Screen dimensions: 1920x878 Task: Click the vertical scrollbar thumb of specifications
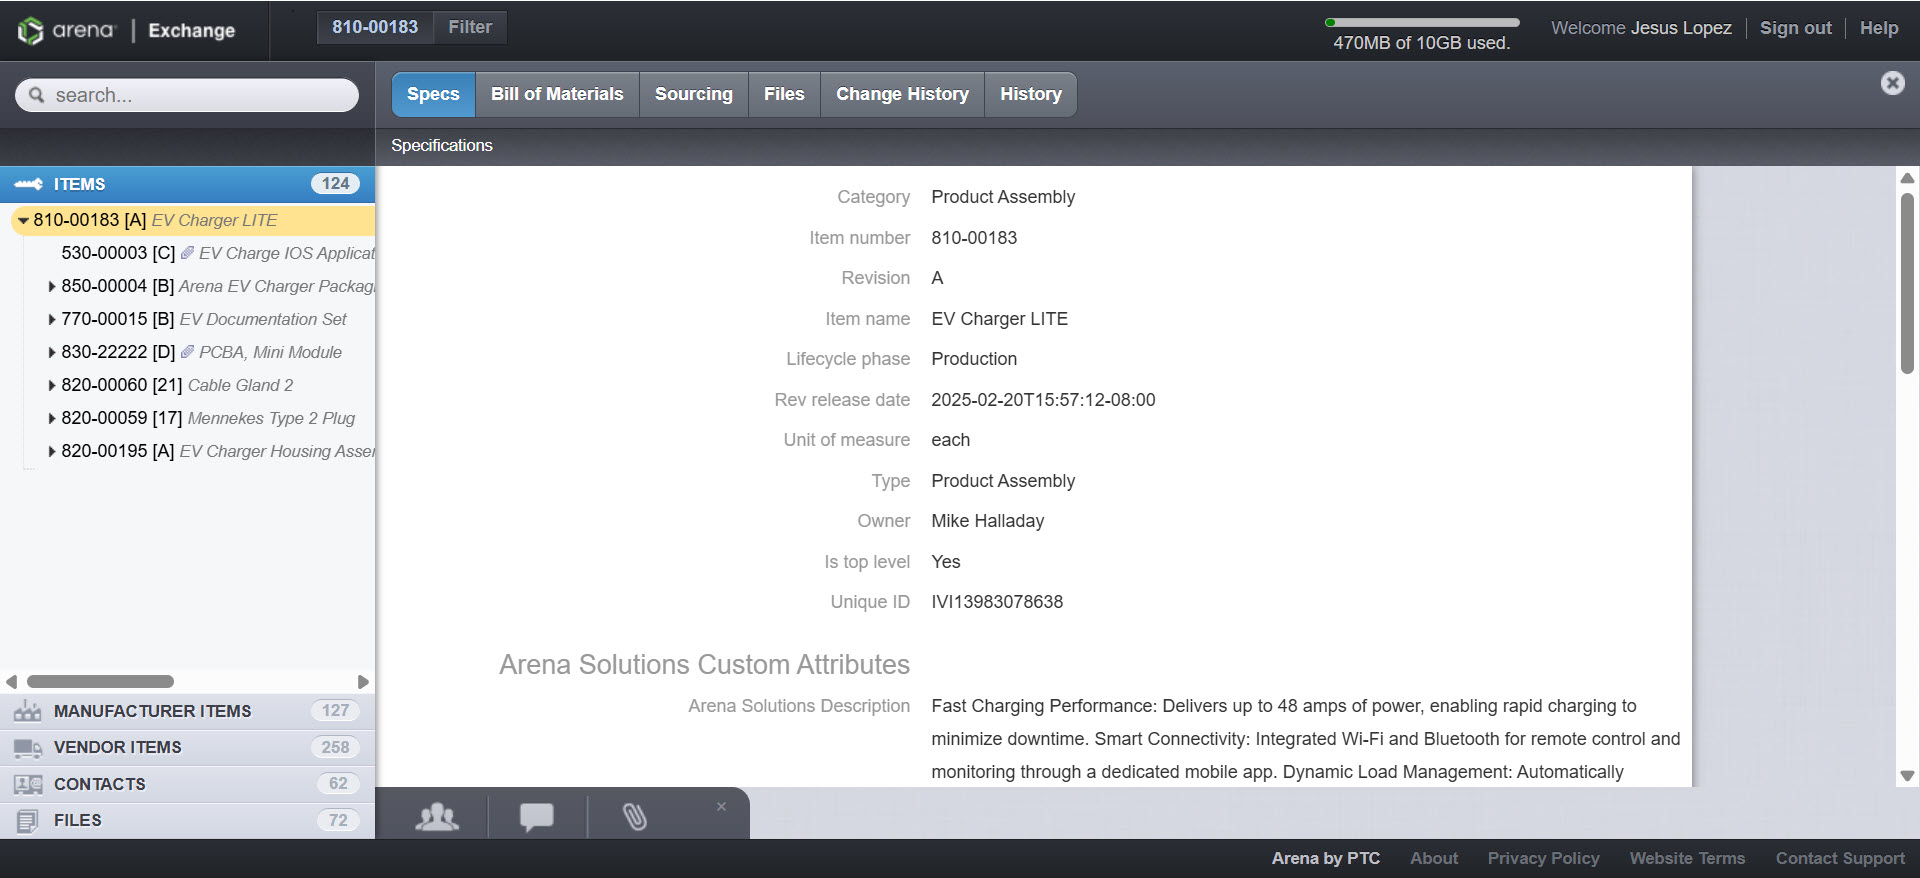(x=1907, y=283)
